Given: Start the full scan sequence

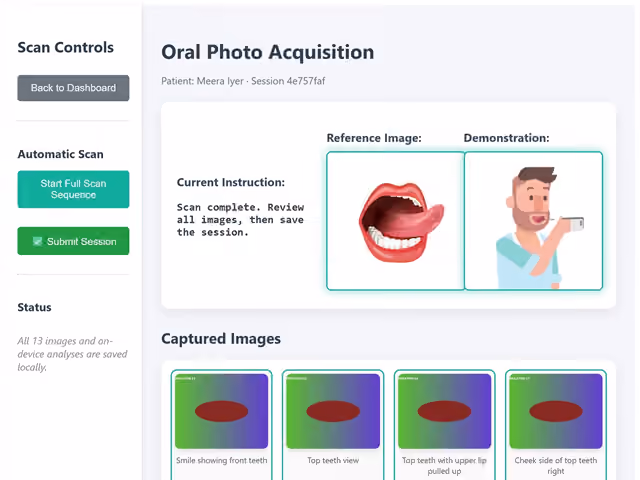Looking at the screenshot, I should [73, 189].
